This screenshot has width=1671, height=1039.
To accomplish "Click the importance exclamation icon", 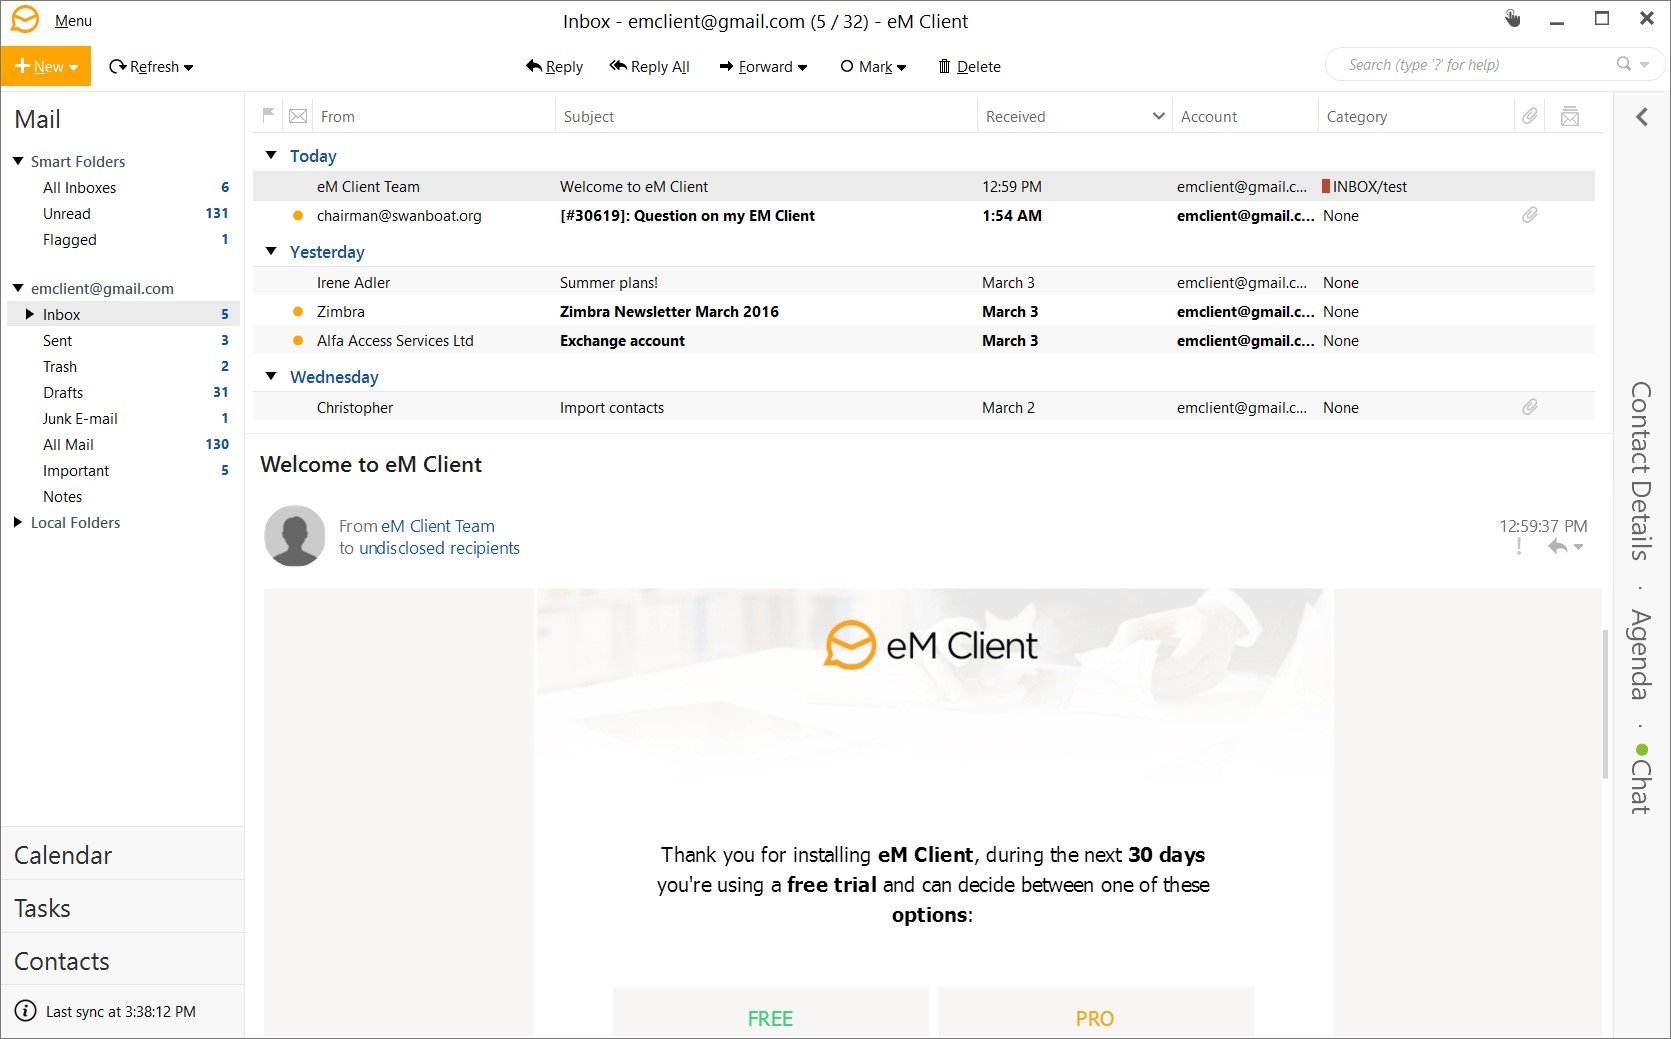I will pyautogui.click(x=1519, y=546).
